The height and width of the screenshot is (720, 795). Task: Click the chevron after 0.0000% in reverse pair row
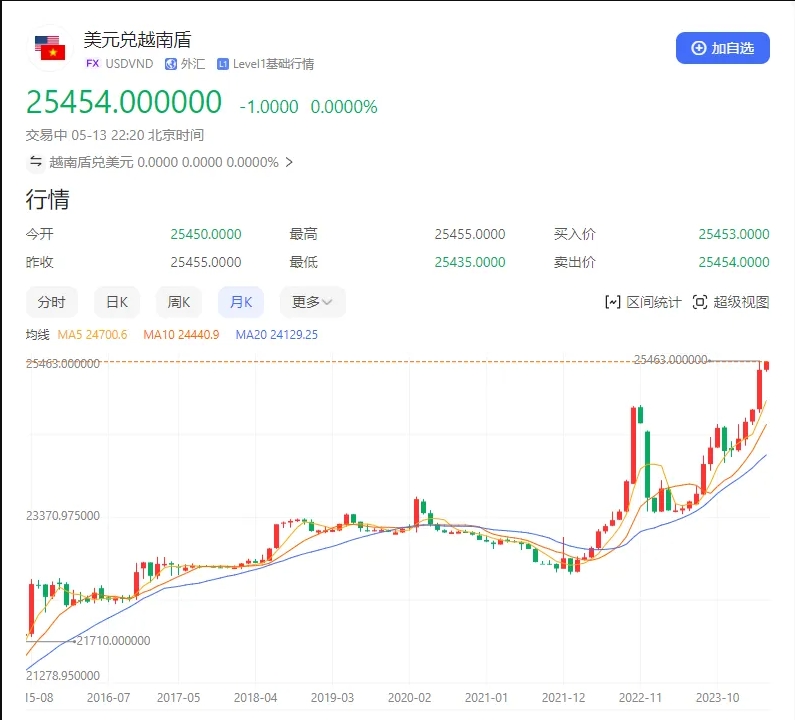coord(289,162)
